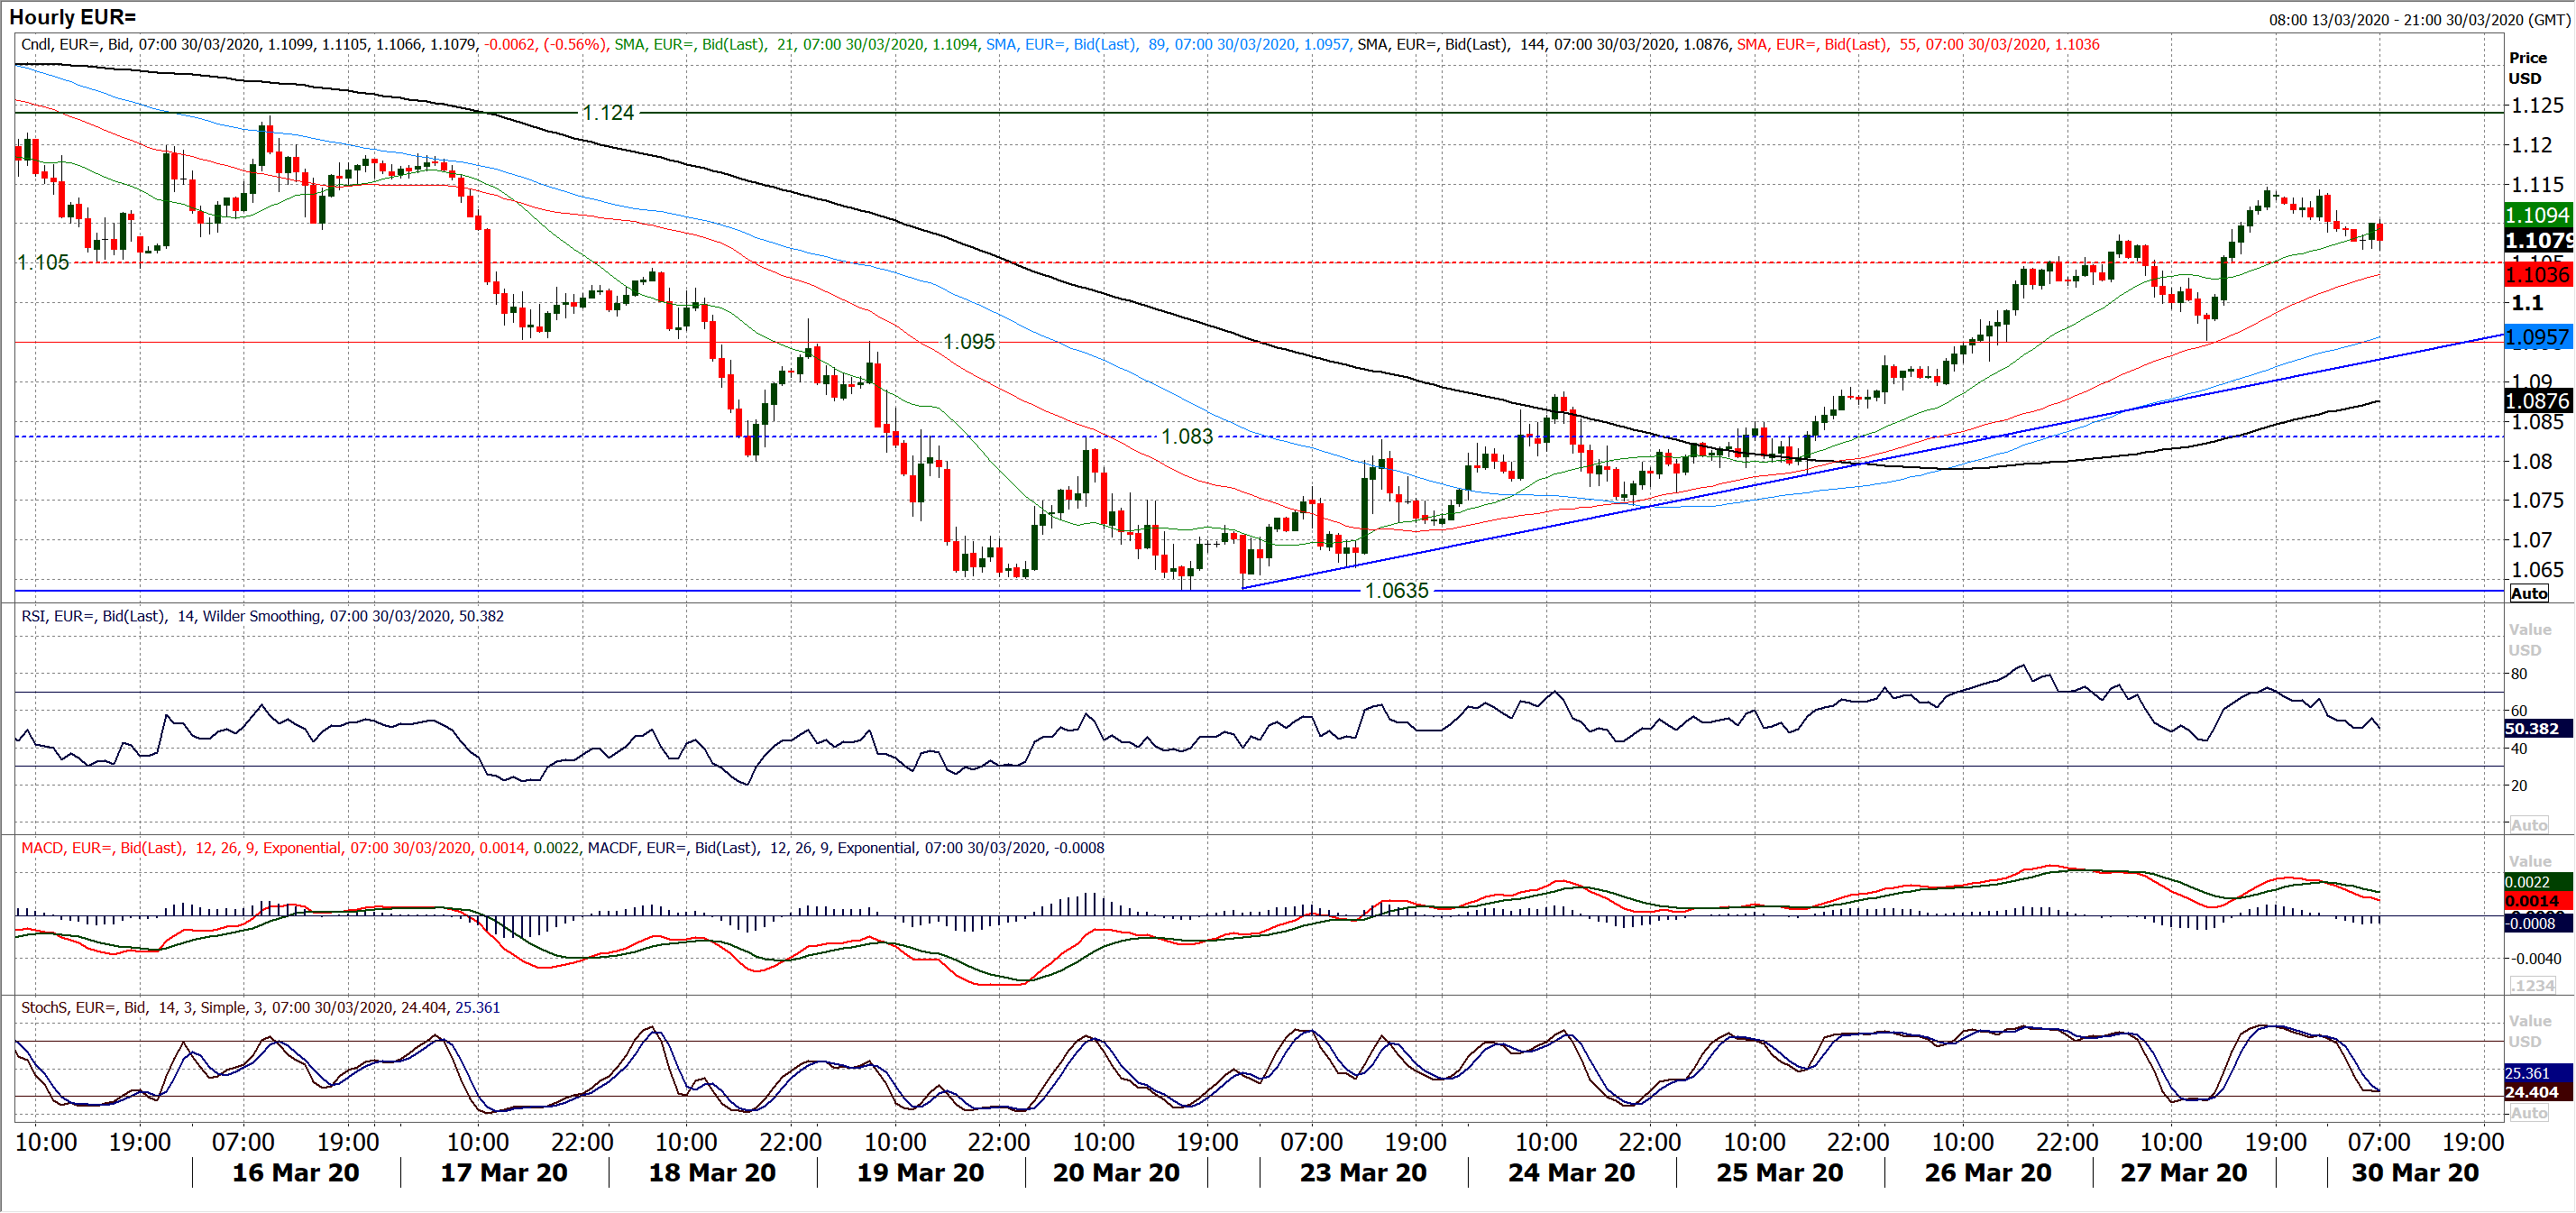Select the green SMA 21 legend entry
The height and width of the screenshot is (1213, 2576).
coord(796,45)
